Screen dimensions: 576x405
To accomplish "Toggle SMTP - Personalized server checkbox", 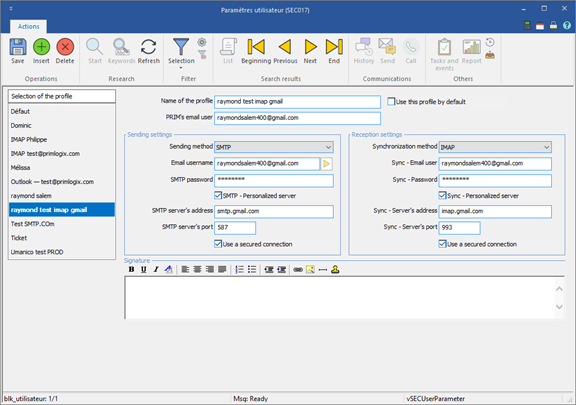I will coord(218,195).
